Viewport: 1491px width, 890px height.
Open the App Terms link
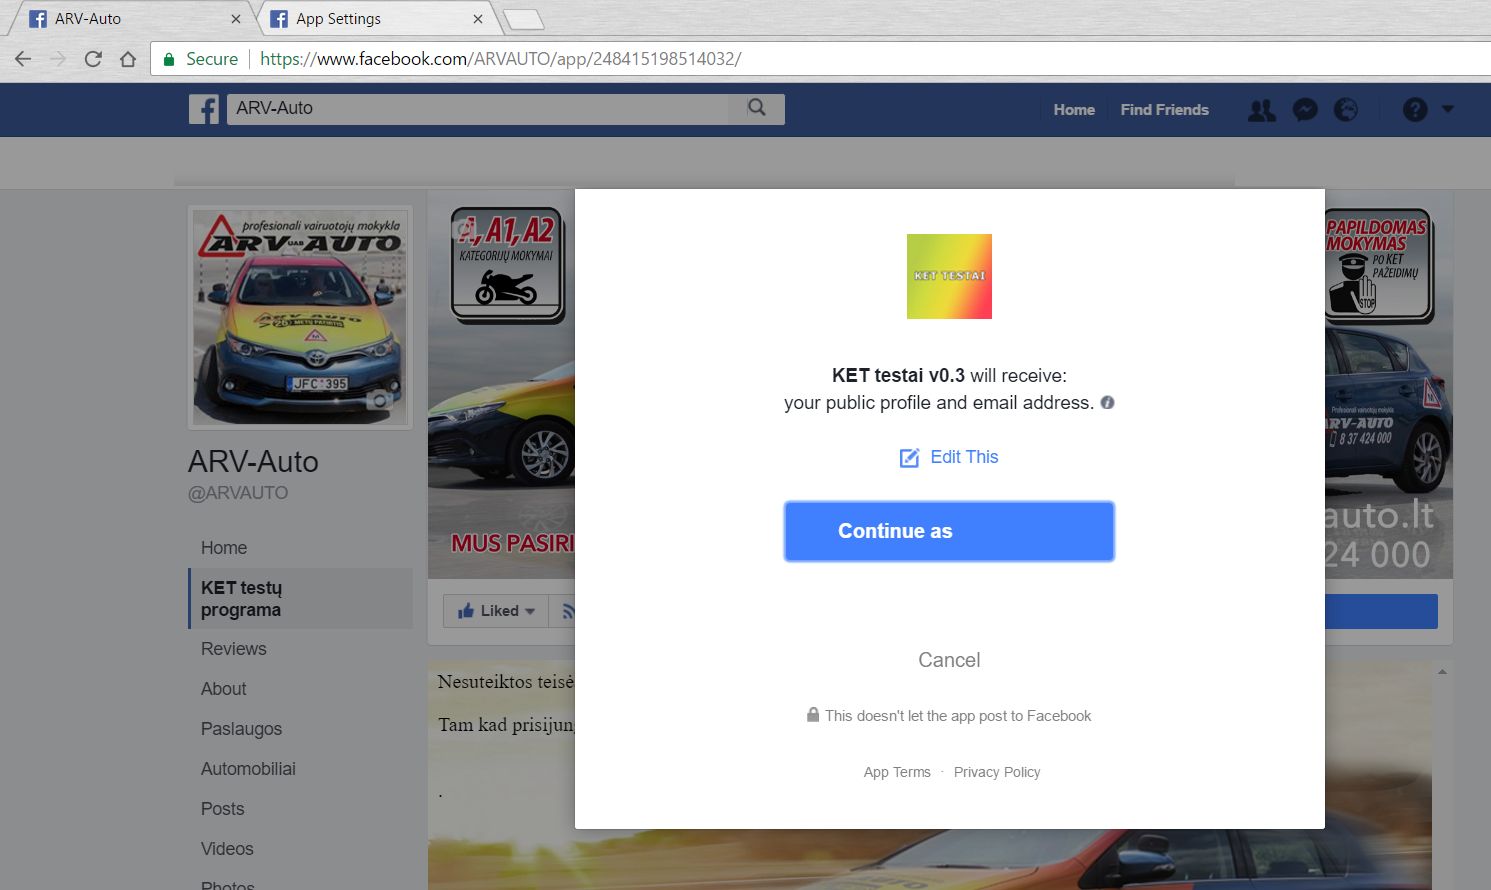897,772
